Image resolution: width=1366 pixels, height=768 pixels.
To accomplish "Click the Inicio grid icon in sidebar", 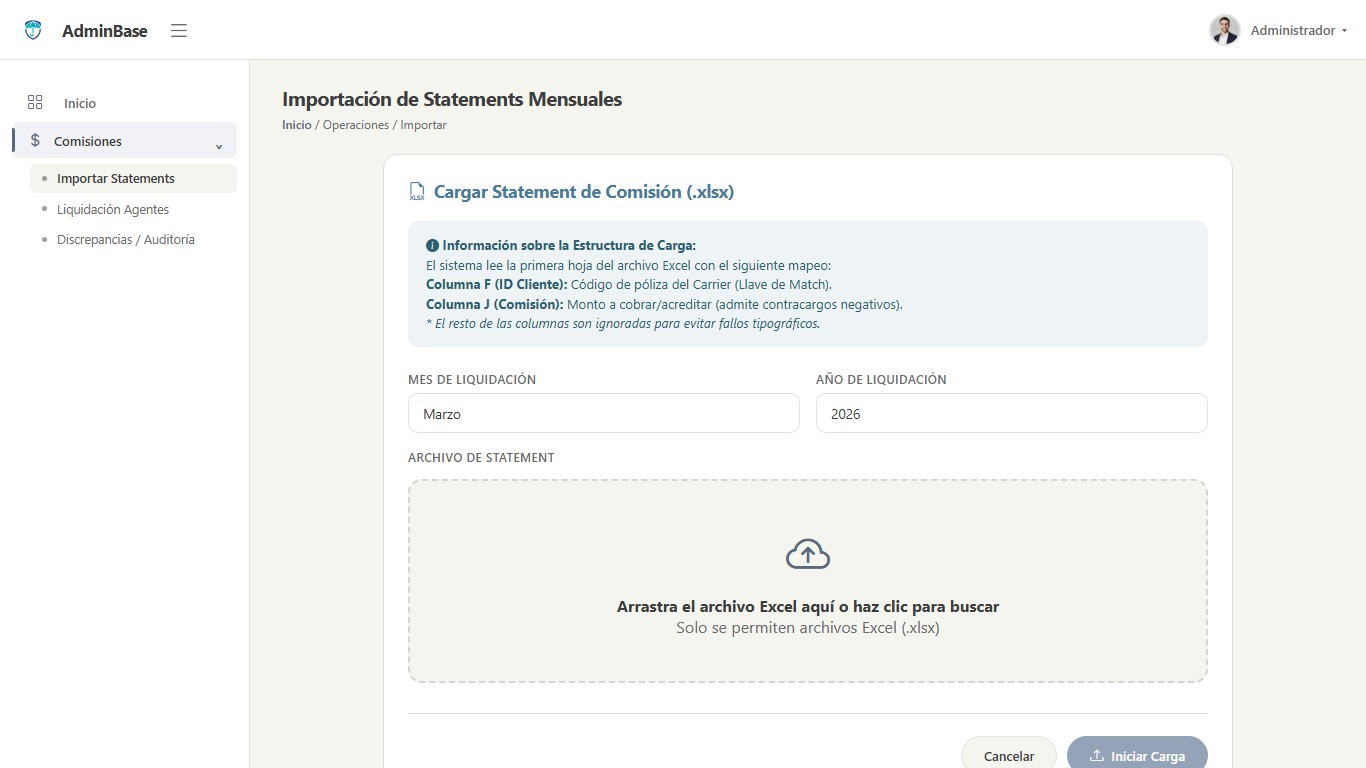I will point(35,102).
